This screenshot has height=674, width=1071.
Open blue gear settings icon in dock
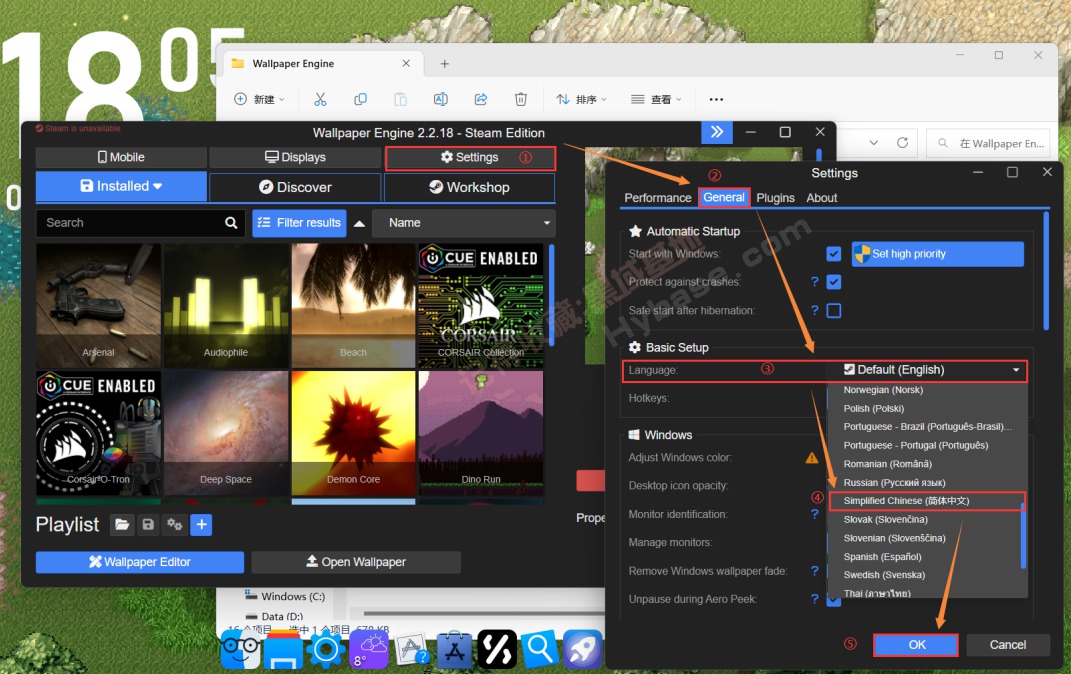pos(326,649)
